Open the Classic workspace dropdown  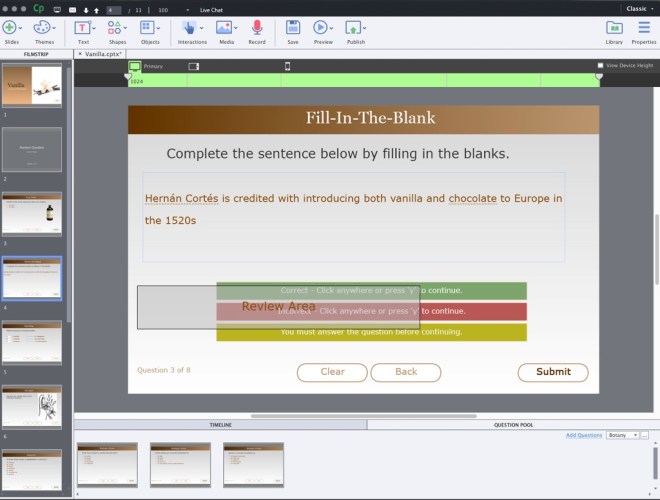pos(640,9)
